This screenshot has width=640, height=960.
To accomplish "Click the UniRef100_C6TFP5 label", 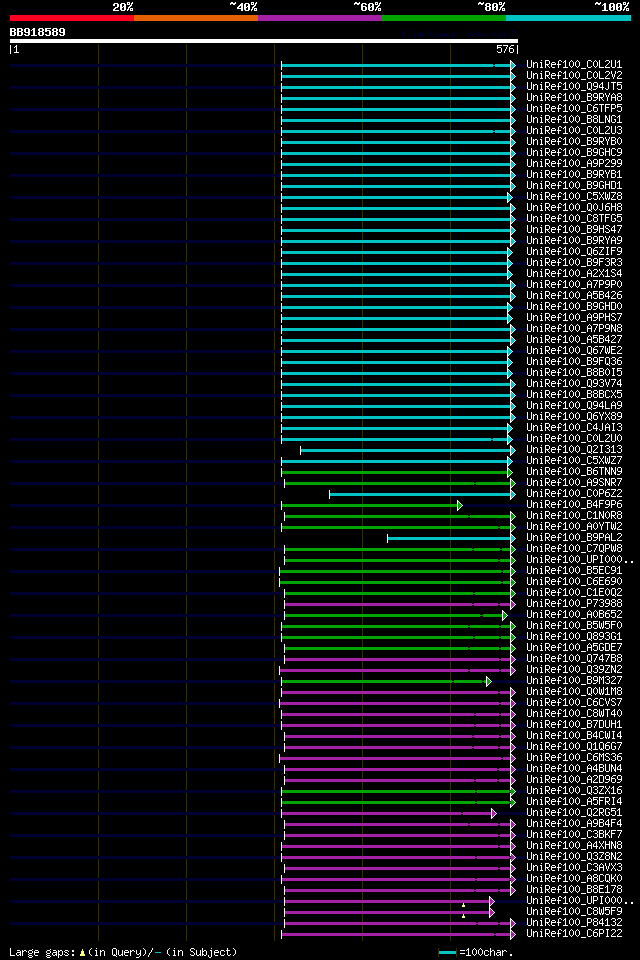I will [x=574, y=108].
